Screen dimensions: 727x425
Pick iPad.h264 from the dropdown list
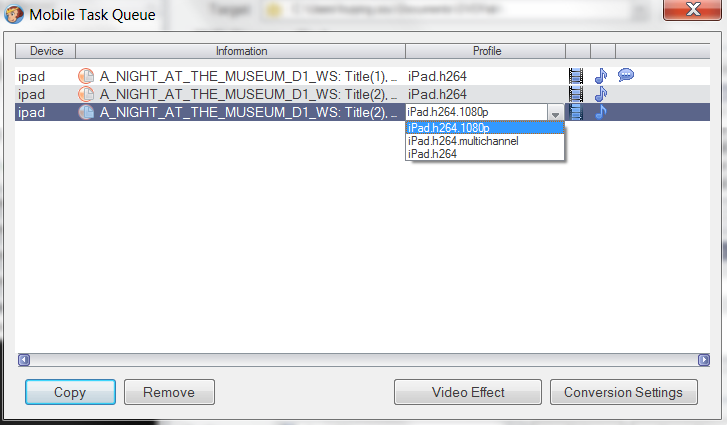point(485,154)
